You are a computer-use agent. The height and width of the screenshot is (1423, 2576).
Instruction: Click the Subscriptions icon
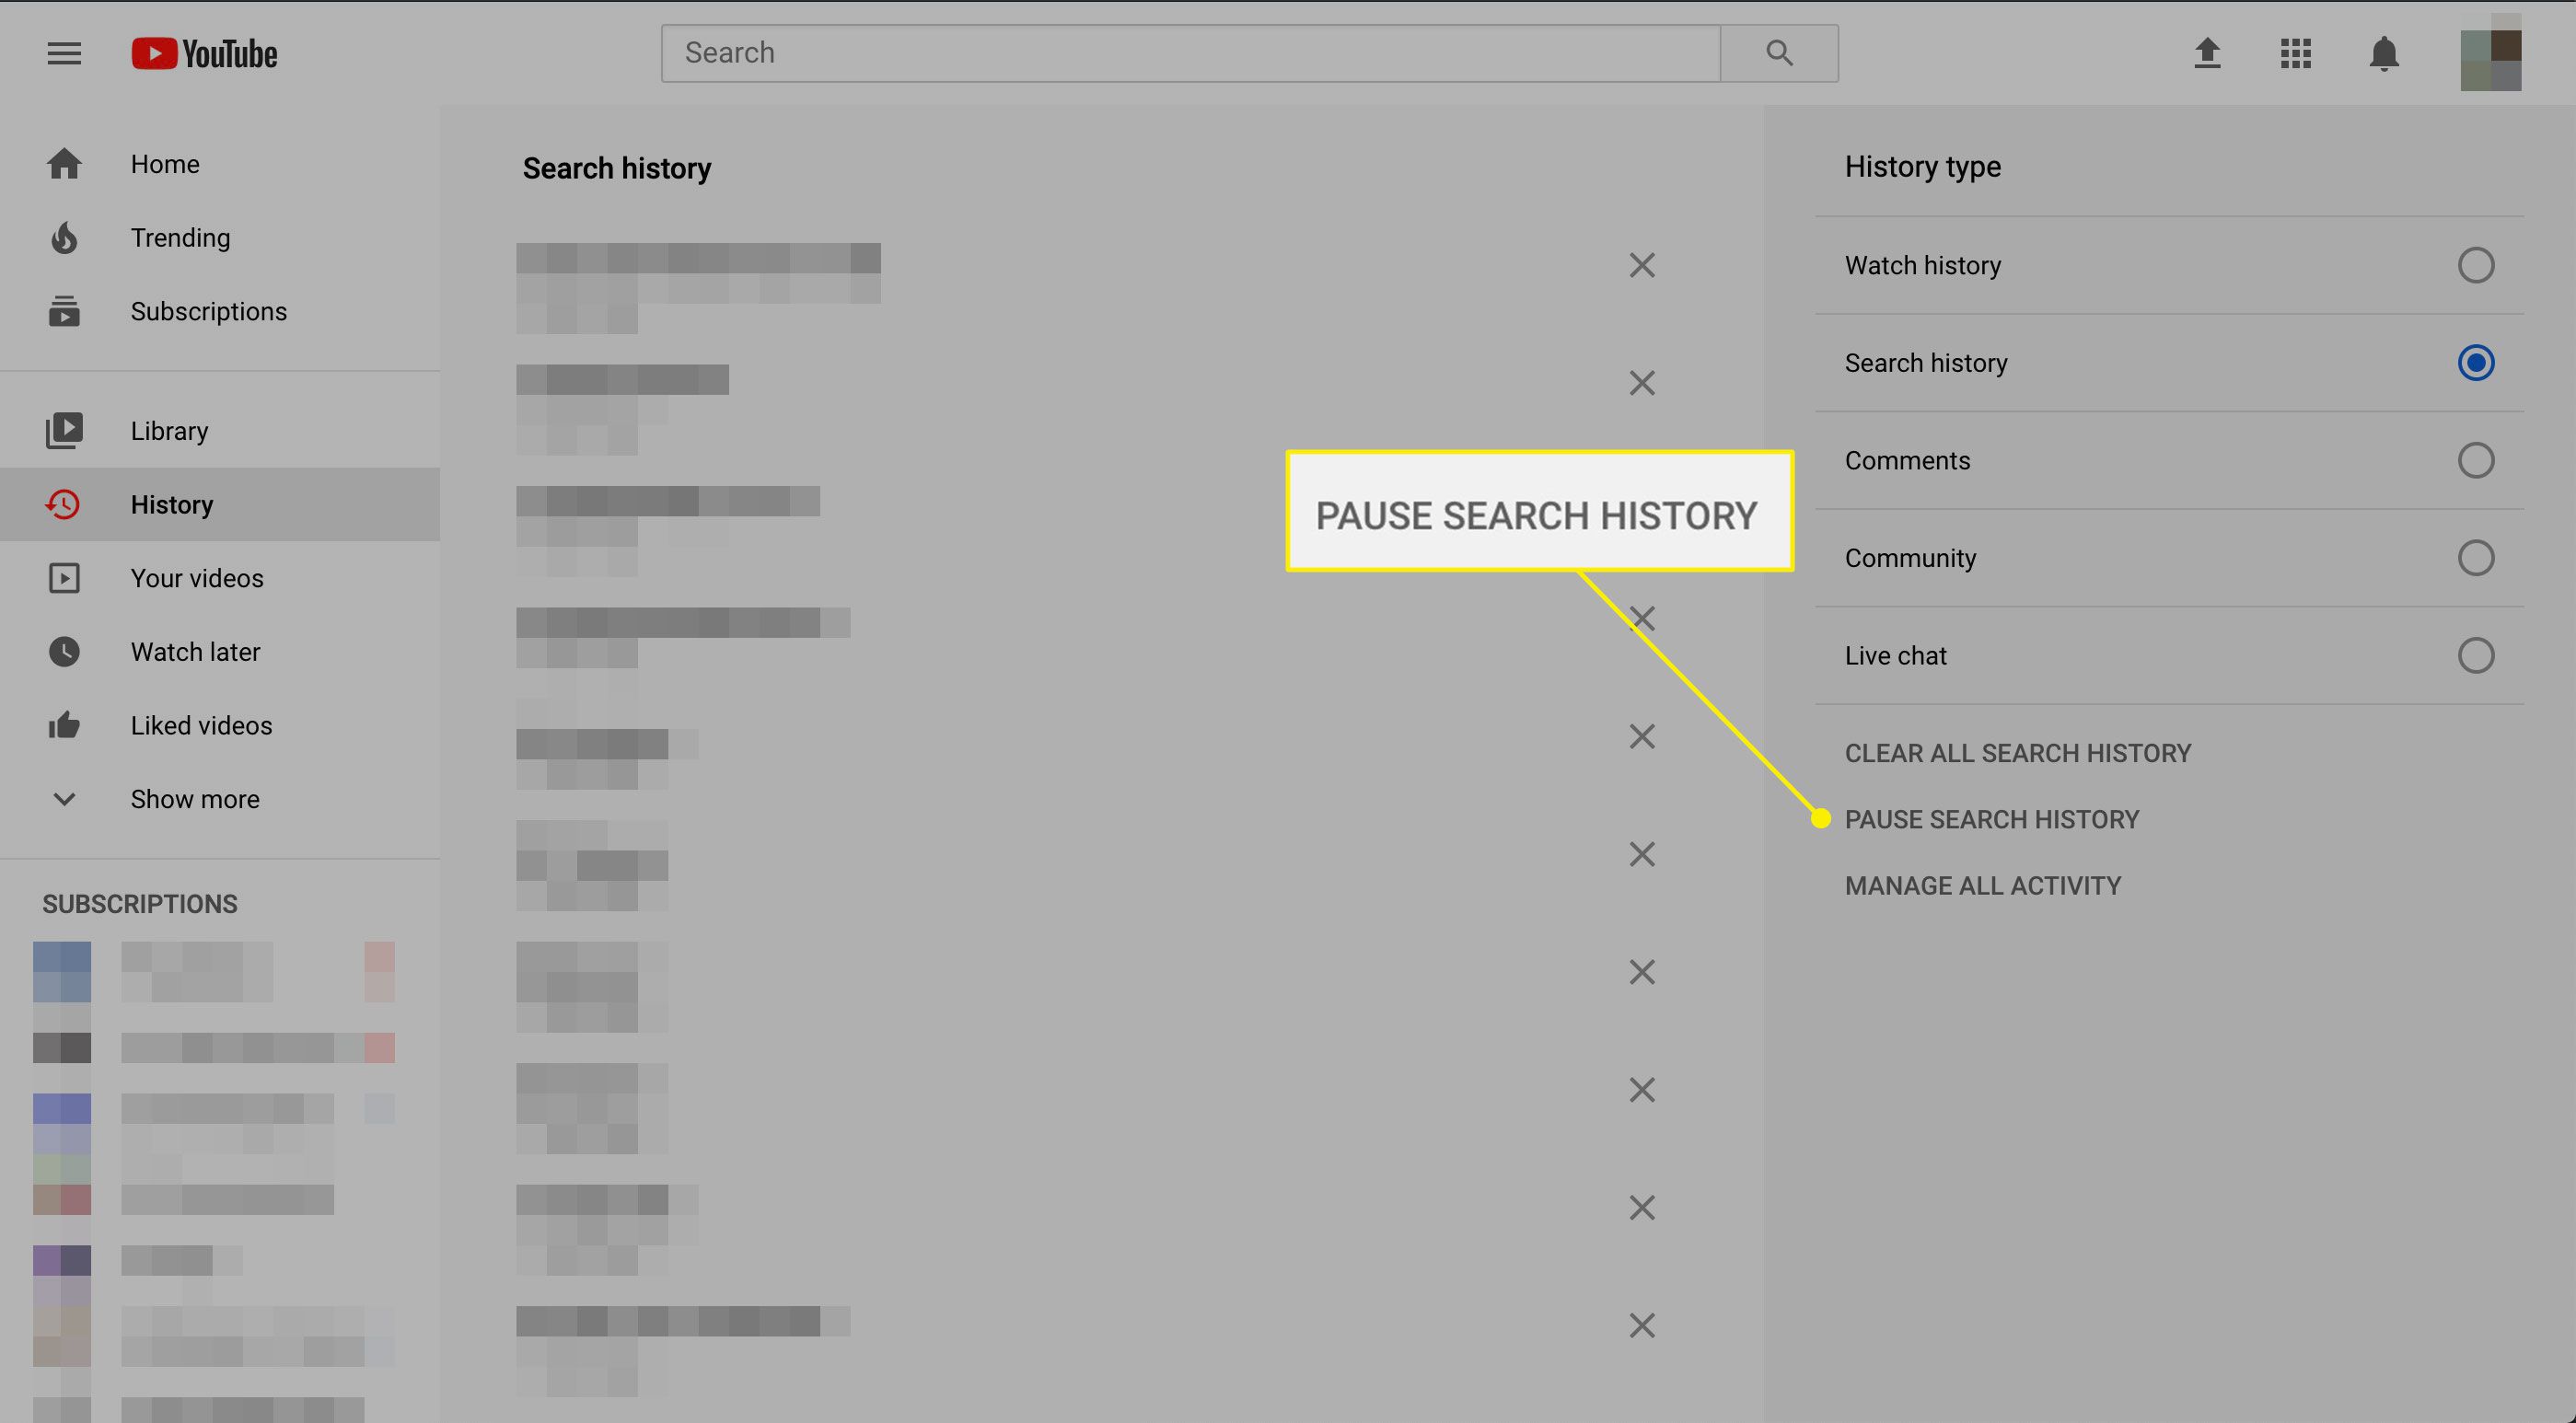tap(64, 312)
